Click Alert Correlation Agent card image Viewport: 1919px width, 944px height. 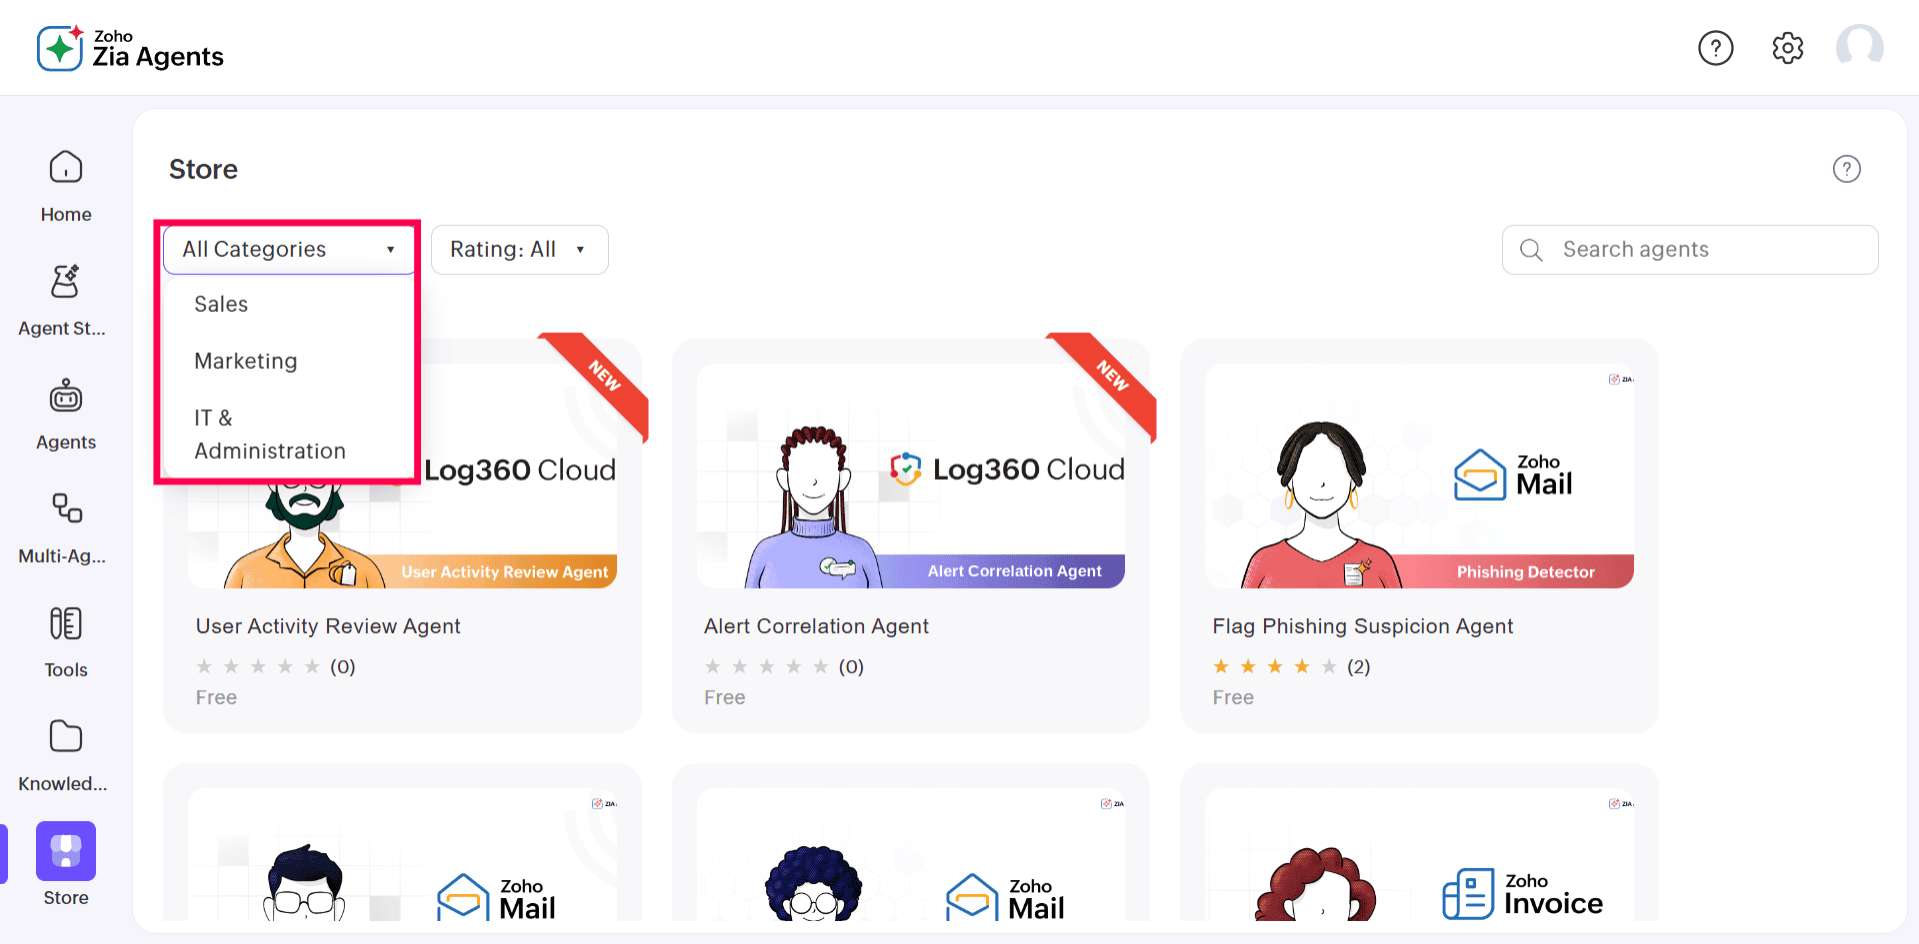coord(911,476)
